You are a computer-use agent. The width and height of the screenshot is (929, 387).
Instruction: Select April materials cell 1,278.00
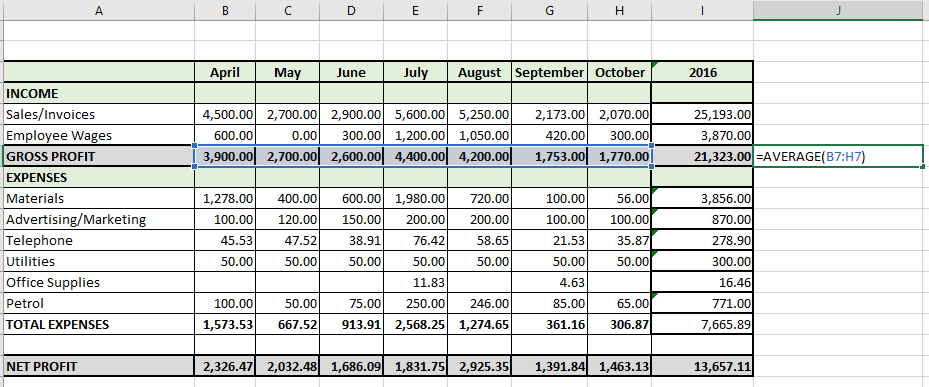(225, 198)
